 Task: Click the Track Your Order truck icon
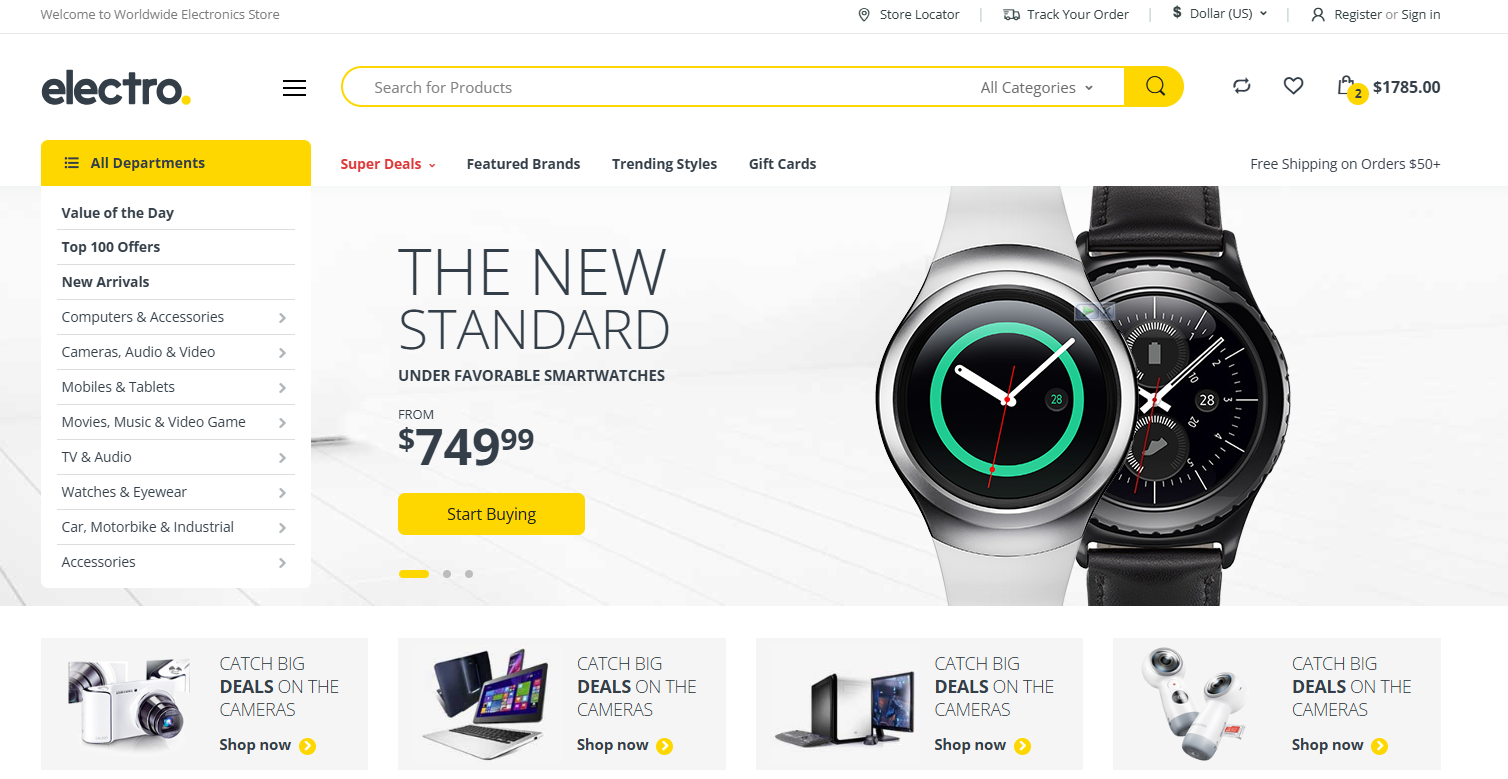click(1011, 14)
